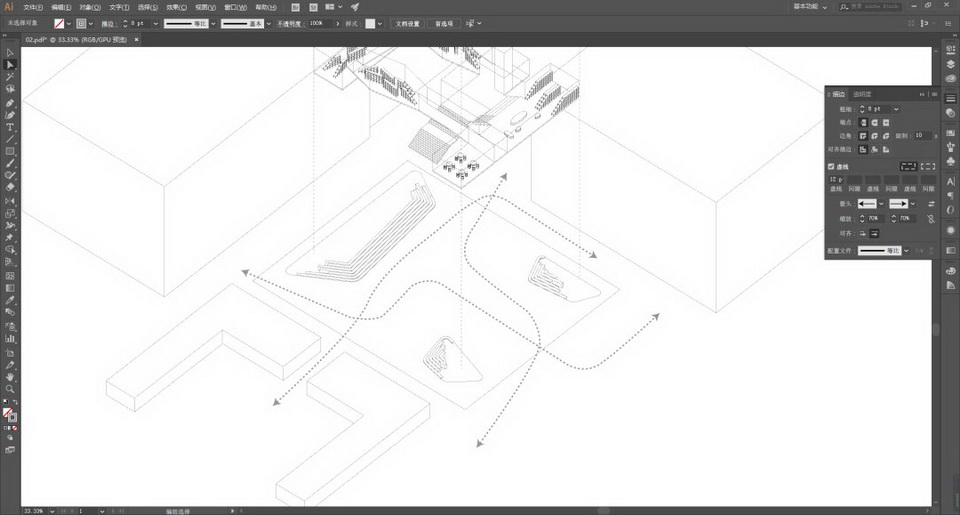Click swap arrowheads start and end icon
960x515 pixels.
point(931,204)
